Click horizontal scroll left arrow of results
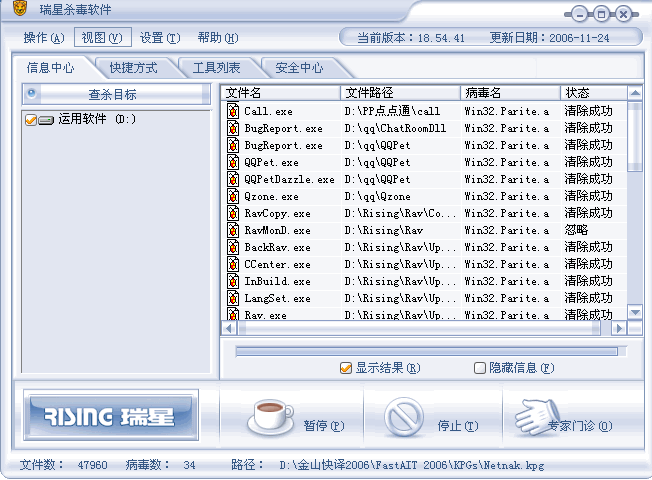This screenshot has width=652, height=480. coord(229,329)
